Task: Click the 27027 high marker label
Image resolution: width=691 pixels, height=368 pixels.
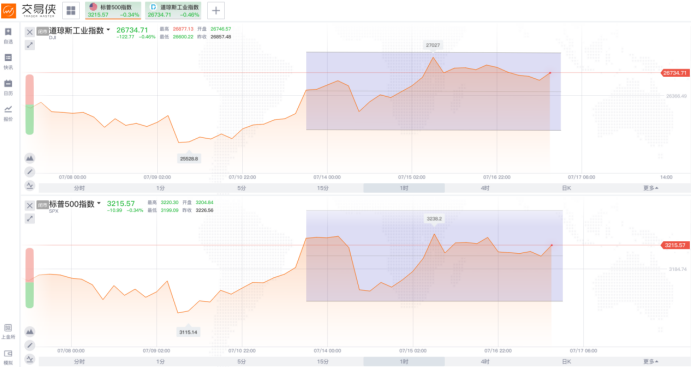Action: tap(433, 45)
